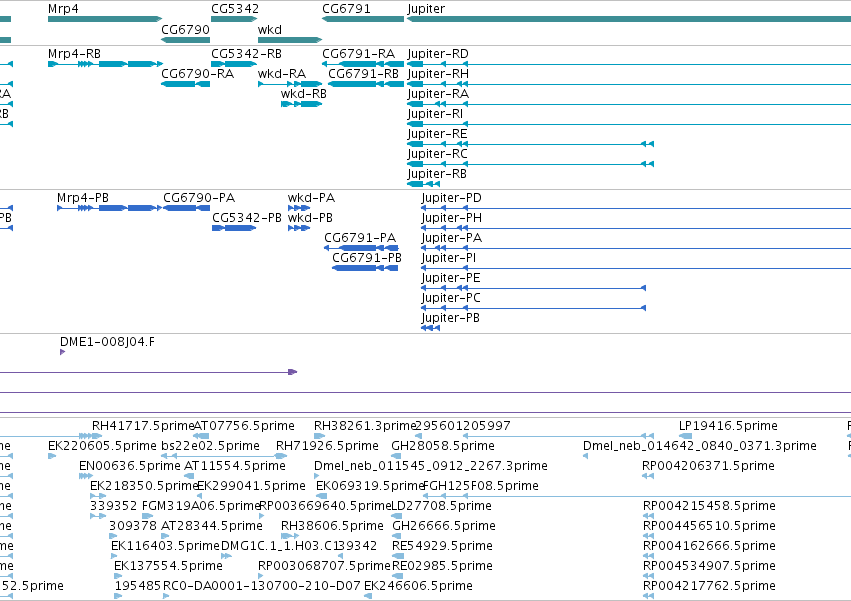Image resolution: width=851 pixels, height=601 pixels.
Task: Click protein CG6791-PB
Action: [367, 258]
